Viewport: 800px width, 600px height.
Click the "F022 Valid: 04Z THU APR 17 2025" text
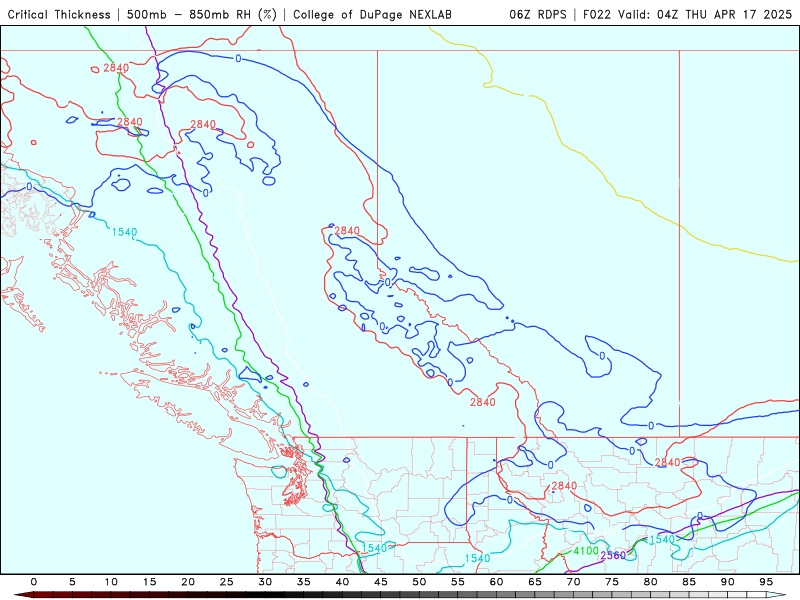pyautogui.click(x=687, y=14)
